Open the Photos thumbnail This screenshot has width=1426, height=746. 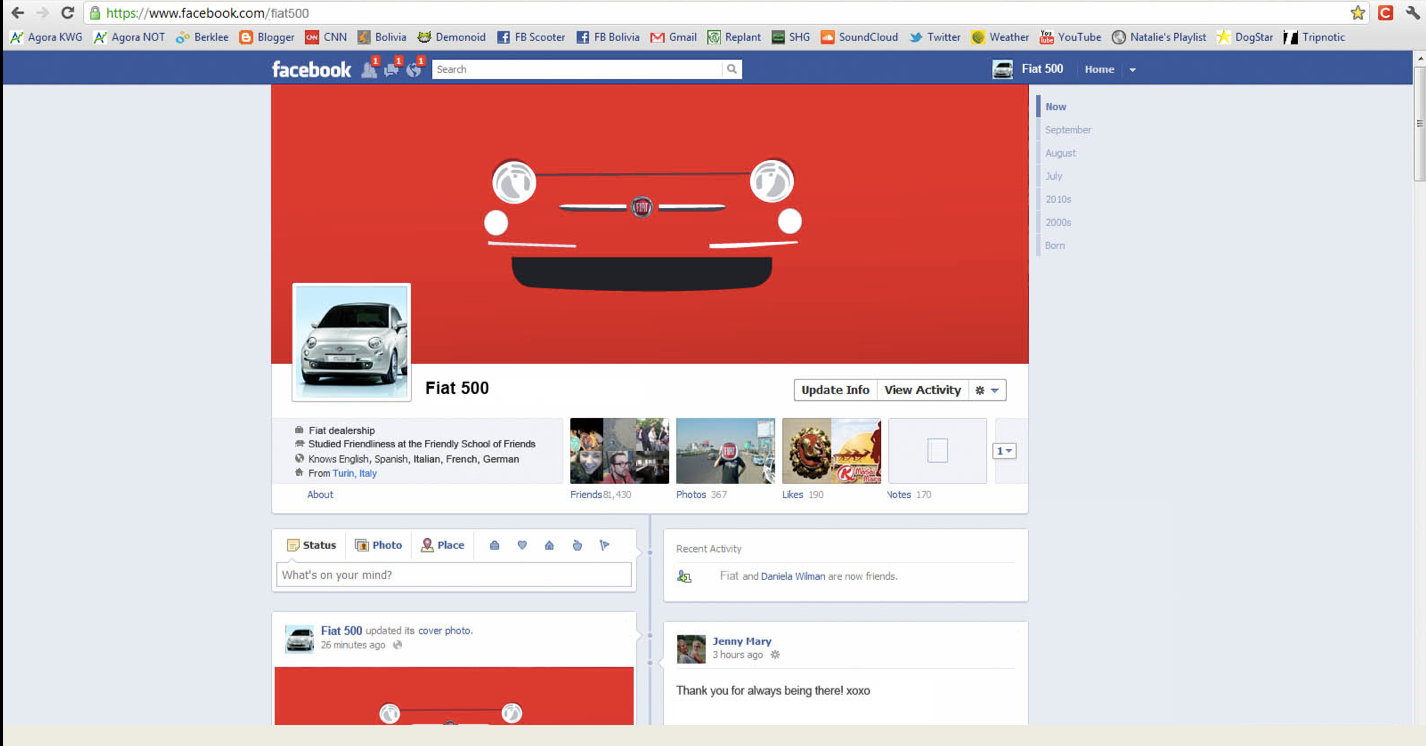click(725, 451)
